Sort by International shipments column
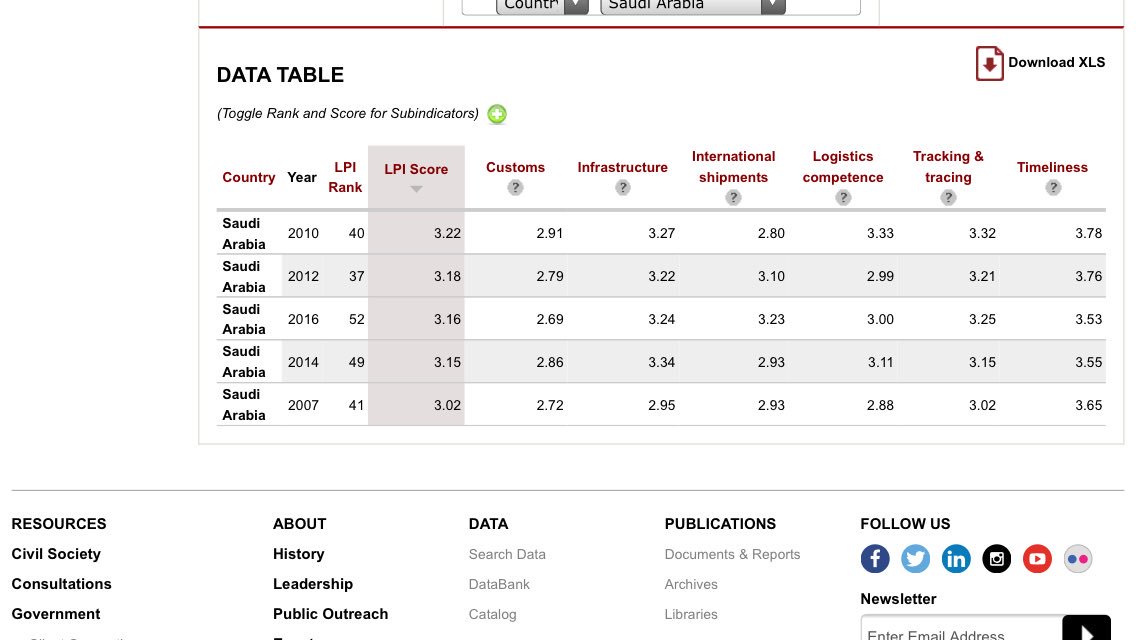The width and height of the screenshot is (1136, 640). point(733,167)
